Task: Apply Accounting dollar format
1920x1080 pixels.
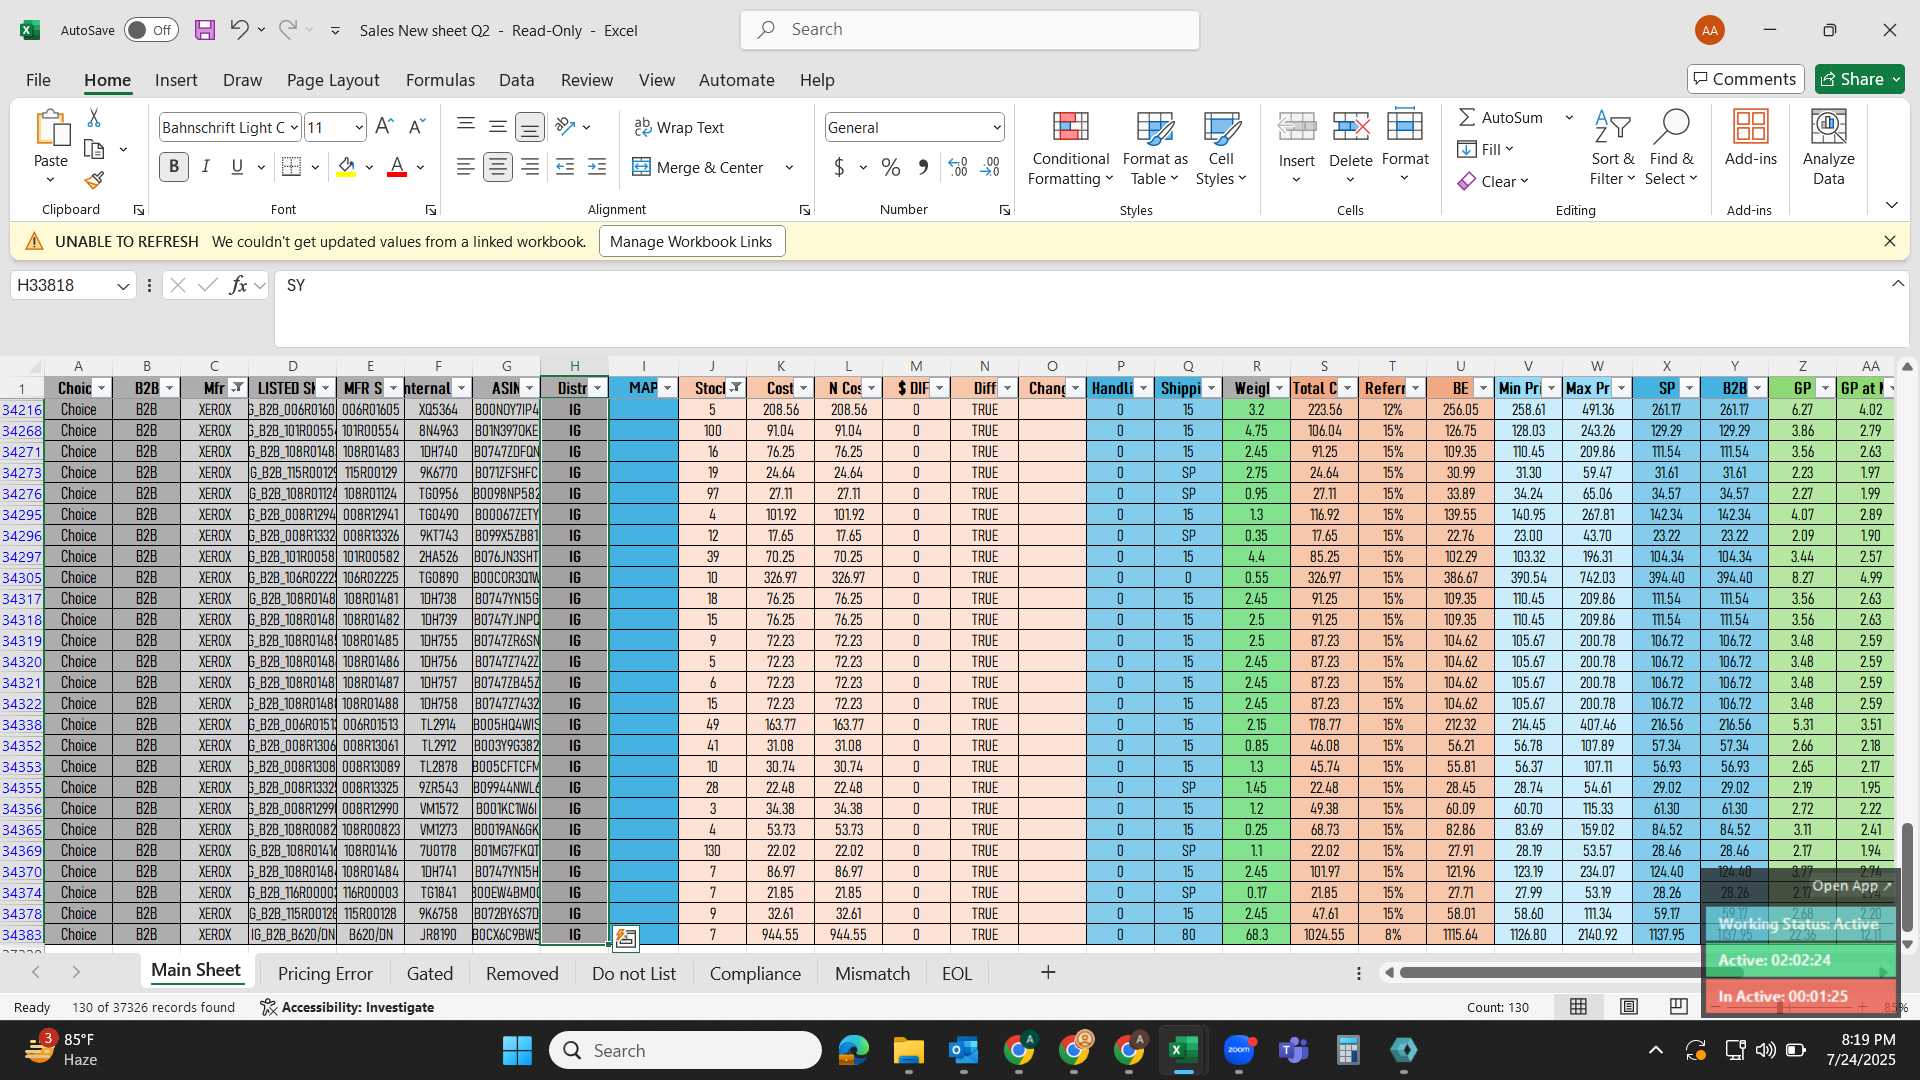Action: point(839,167)
